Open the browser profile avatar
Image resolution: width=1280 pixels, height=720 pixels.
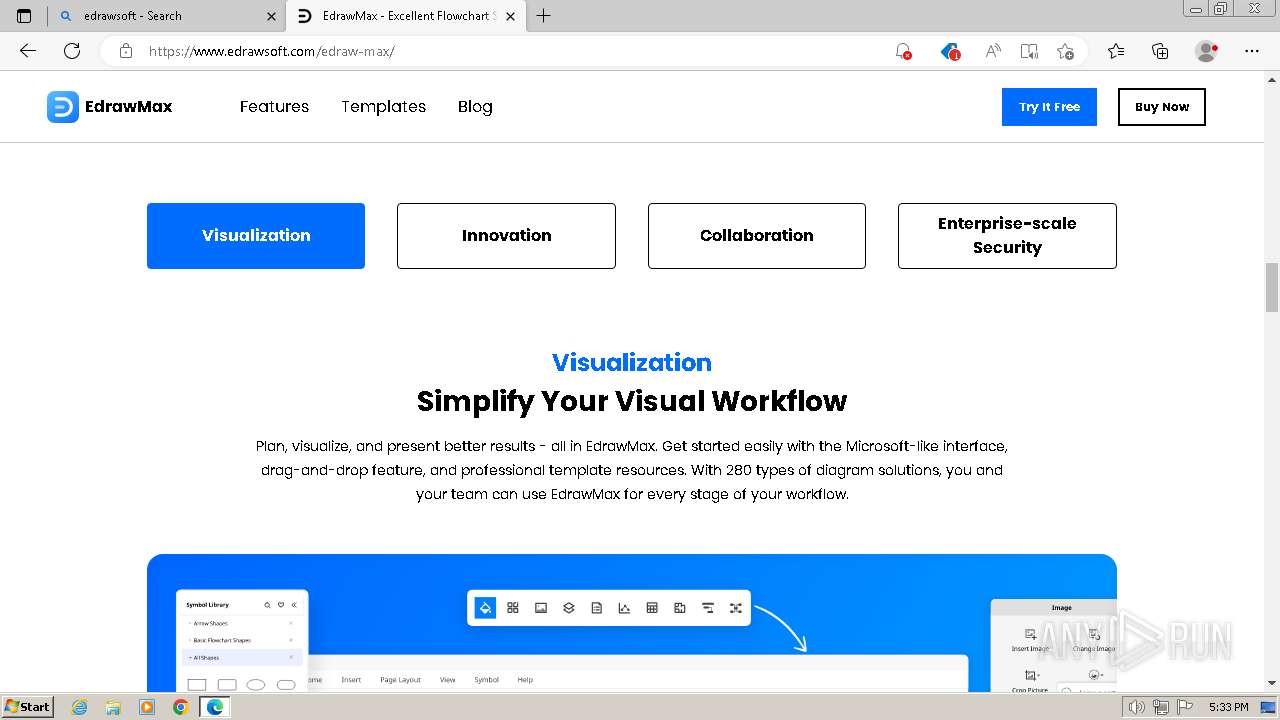point(1207,51)
